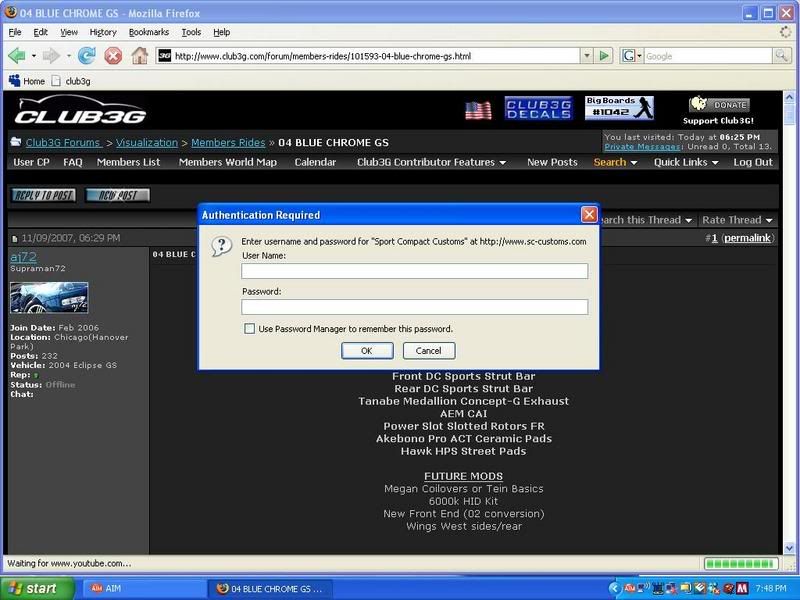Reload the page with the Refresh icon

pos(87,55)
